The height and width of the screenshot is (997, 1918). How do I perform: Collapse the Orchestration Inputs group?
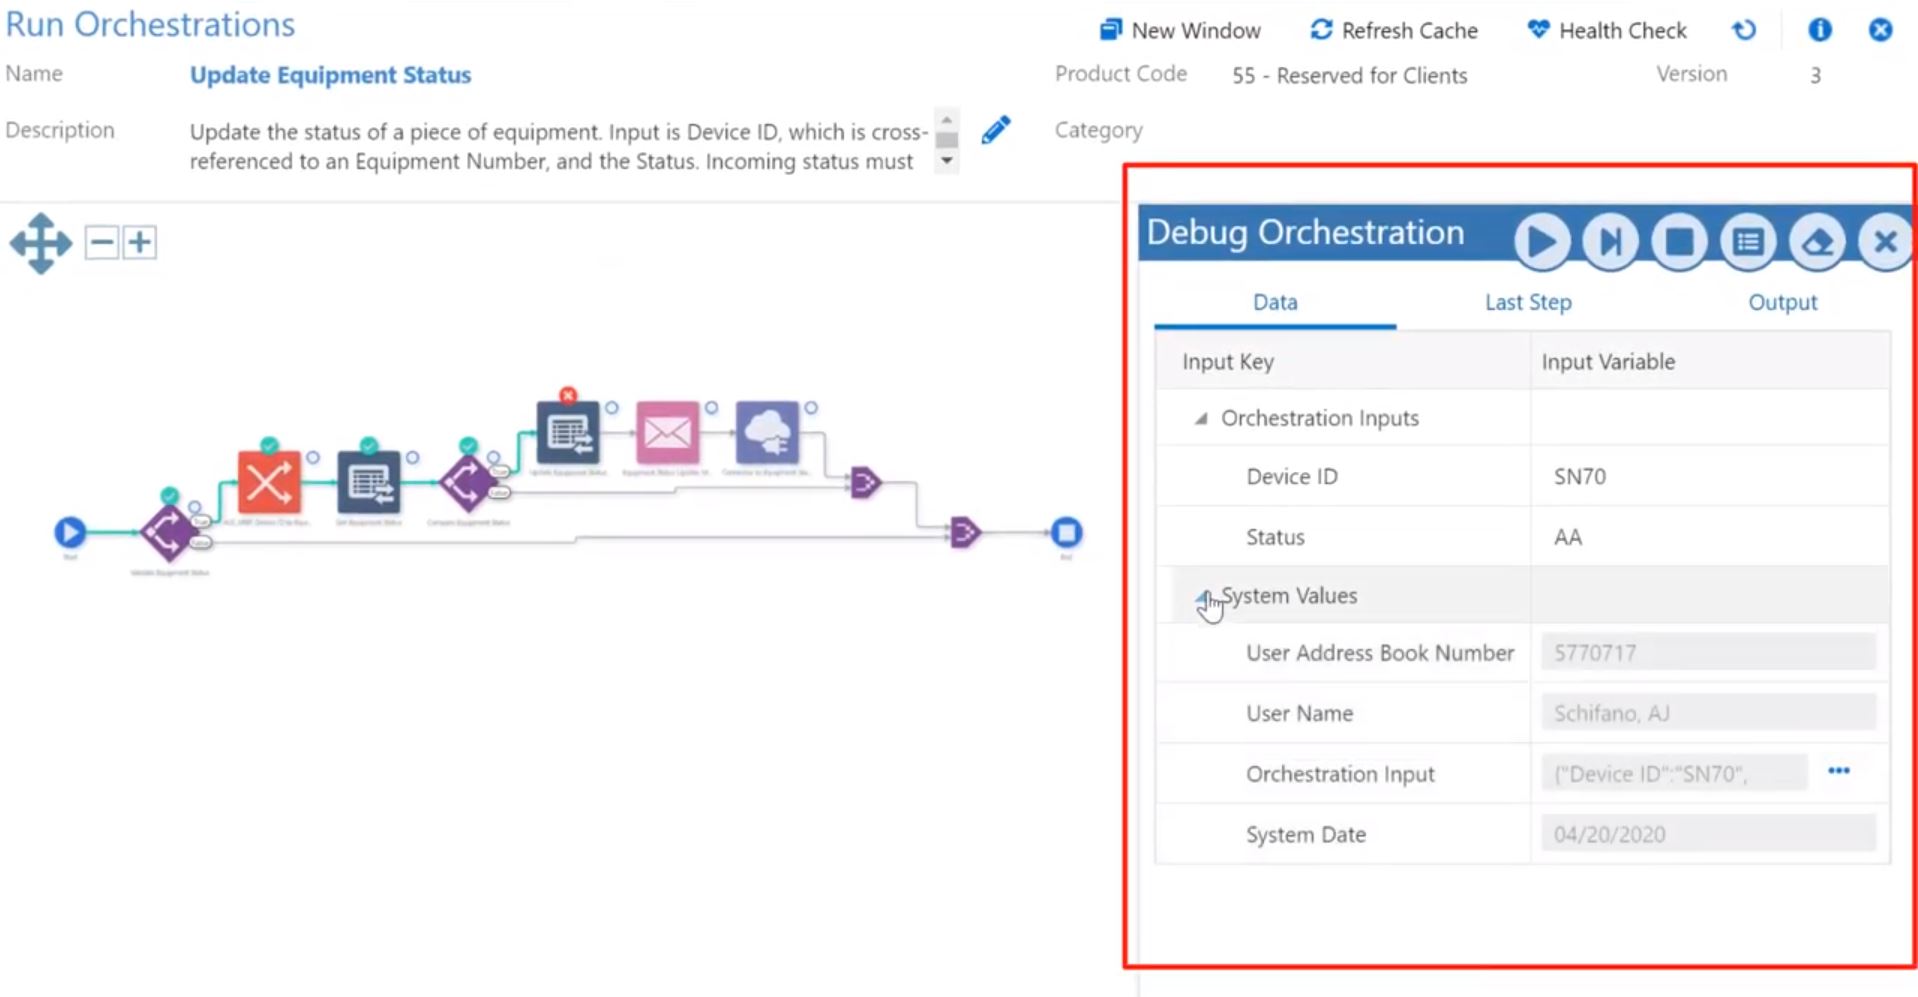[1203, 418]
